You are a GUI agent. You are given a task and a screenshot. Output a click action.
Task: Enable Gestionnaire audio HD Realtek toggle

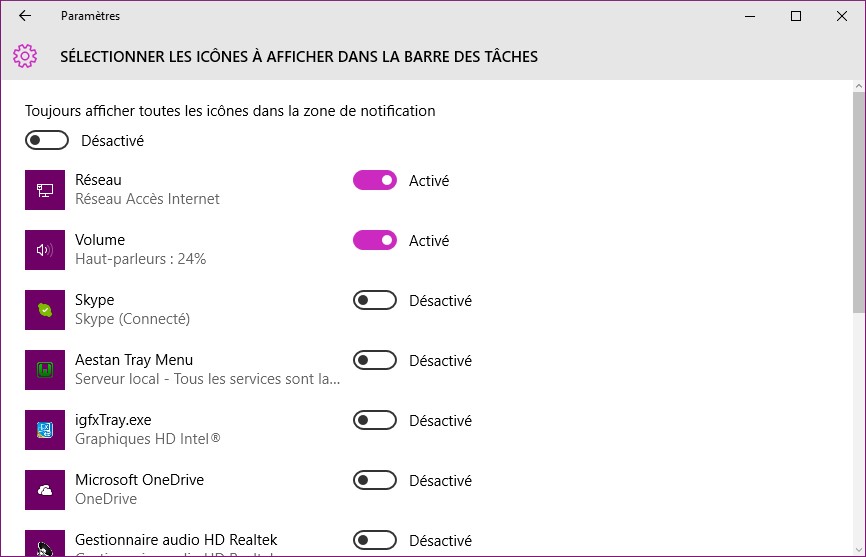point(375,541)
